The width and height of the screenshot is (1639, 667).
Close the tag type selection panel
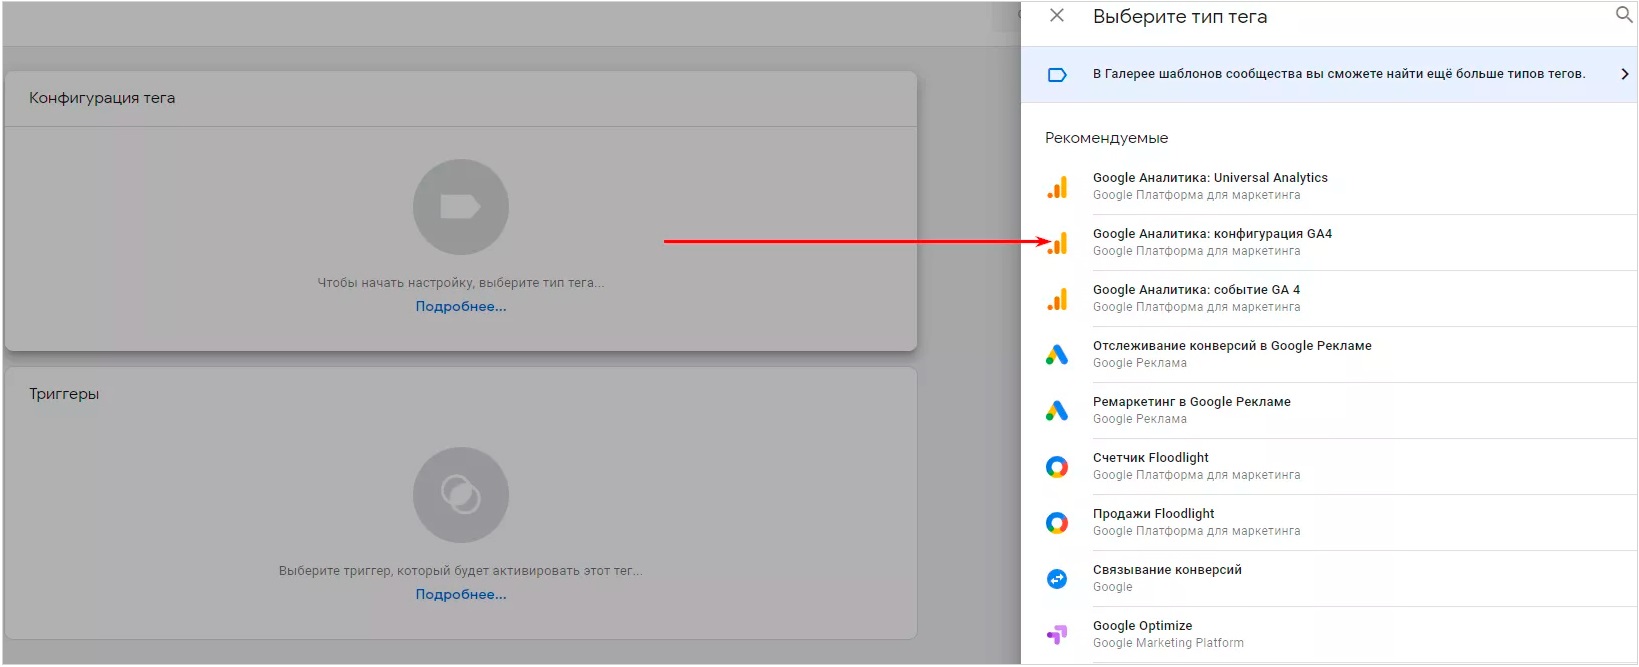1057,16
